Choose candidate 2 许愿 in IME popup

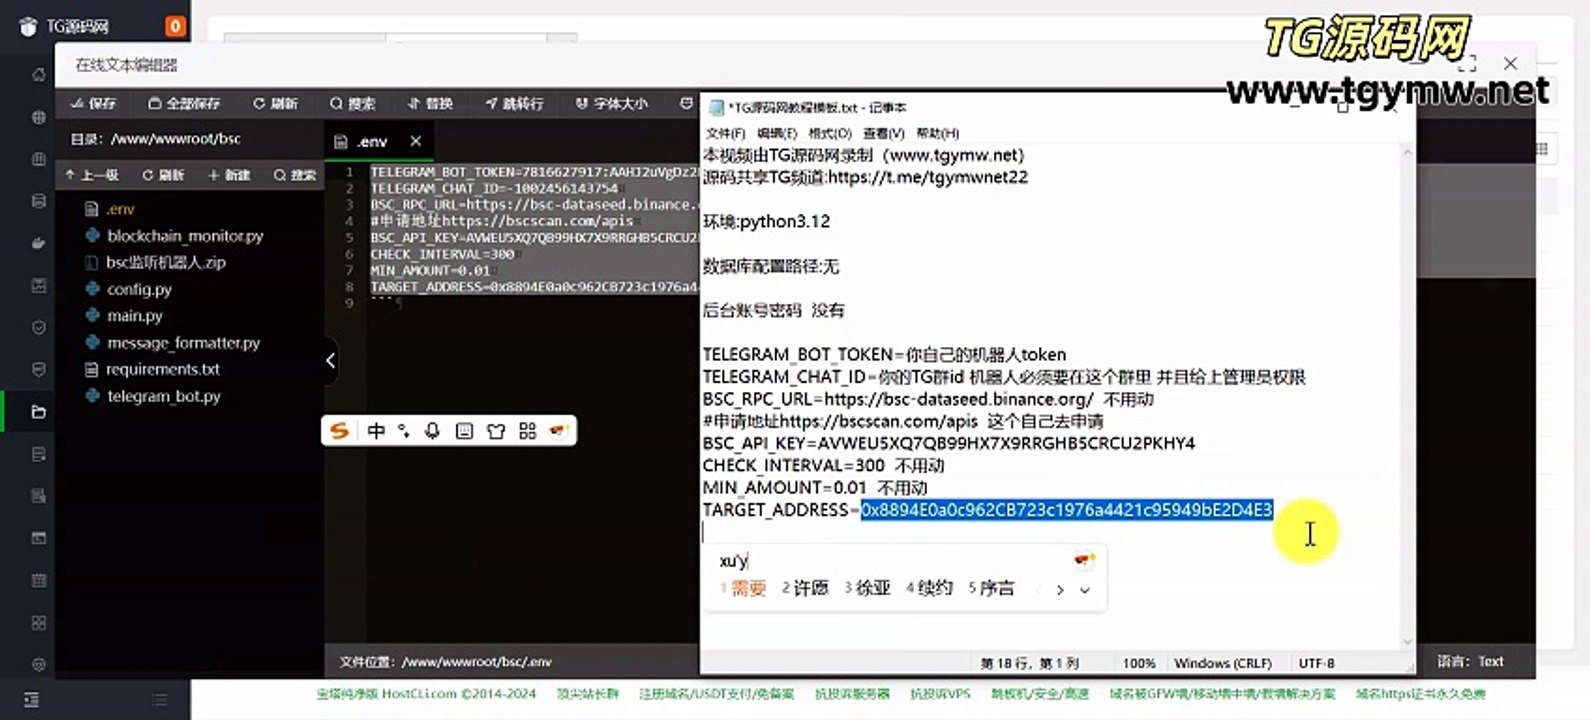pos(805,588)
